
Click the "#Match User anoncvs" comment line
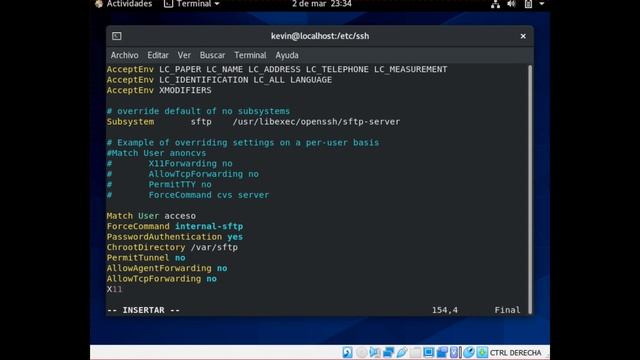156,153
